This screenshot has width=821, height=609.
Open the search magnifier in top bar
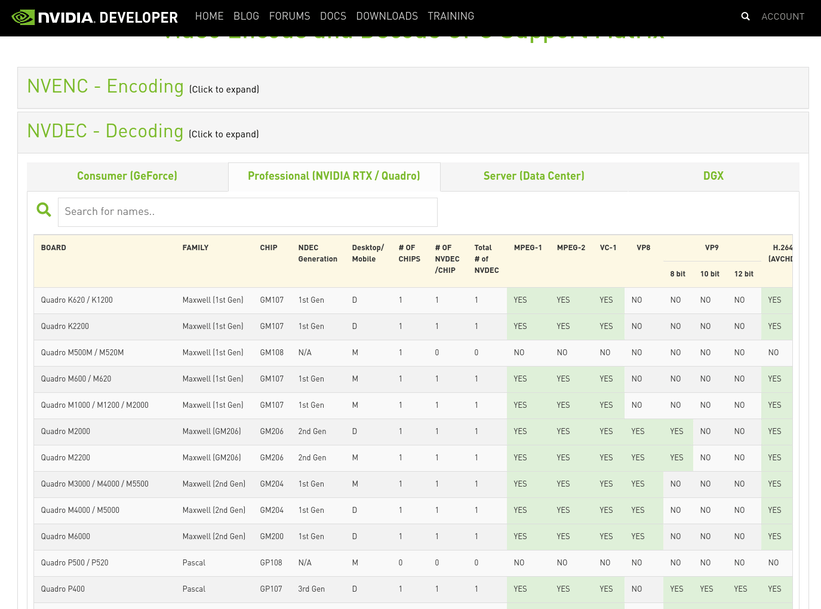click(x=745, y=17)
